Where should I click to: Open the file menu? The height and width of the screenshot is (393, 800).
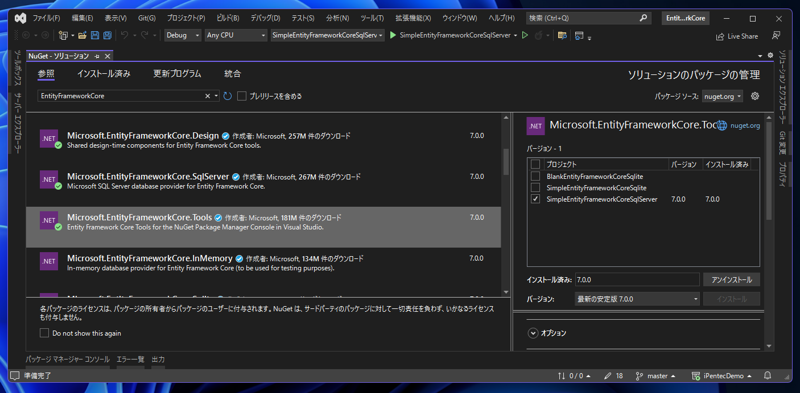click(46, 18)
